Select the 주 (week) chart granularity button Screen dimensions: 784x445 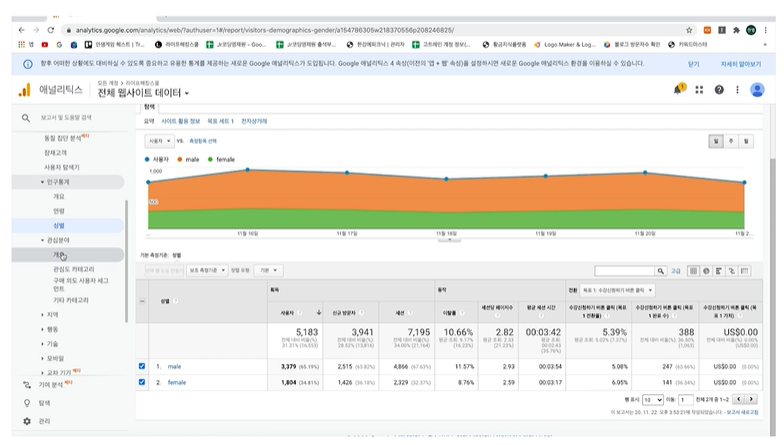pyautogui.click(x=731, y=142)
